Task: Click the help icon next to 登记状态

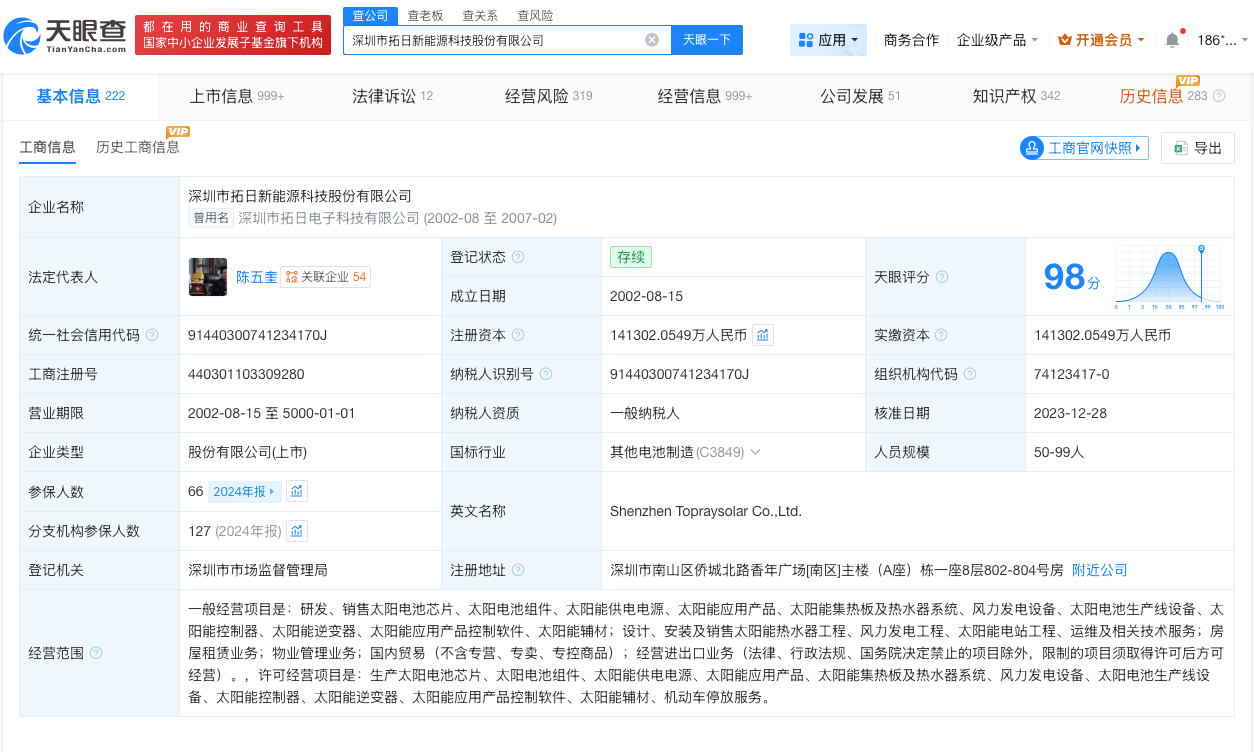Action: (518, 257)
